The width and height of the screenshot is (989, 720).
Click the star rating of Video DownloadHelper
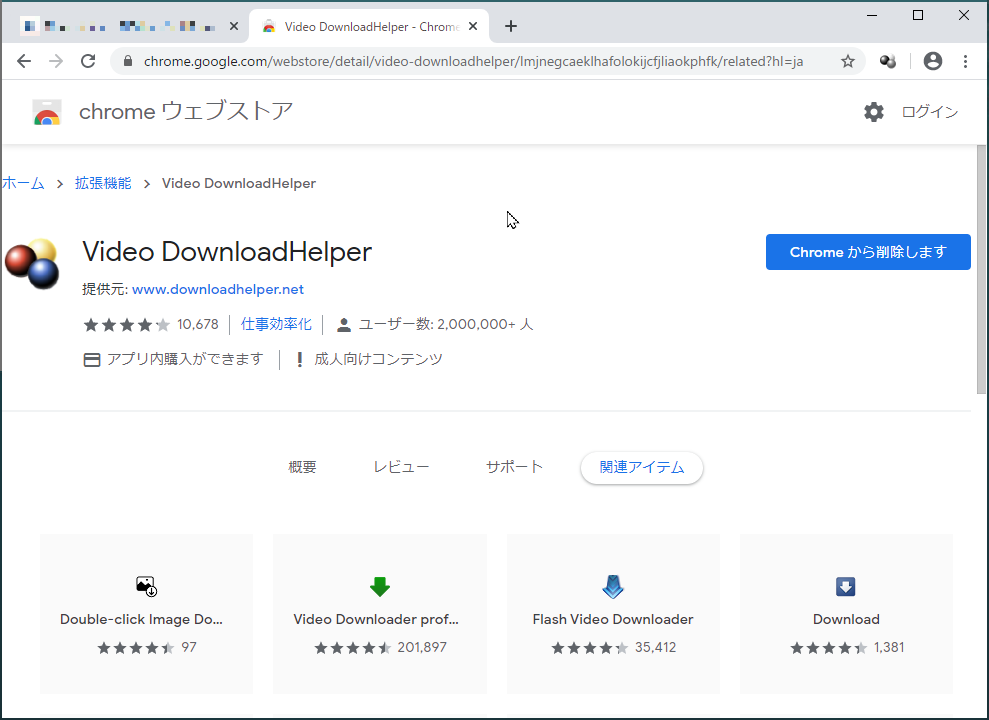pyautogui.click(x=127, y=325)
